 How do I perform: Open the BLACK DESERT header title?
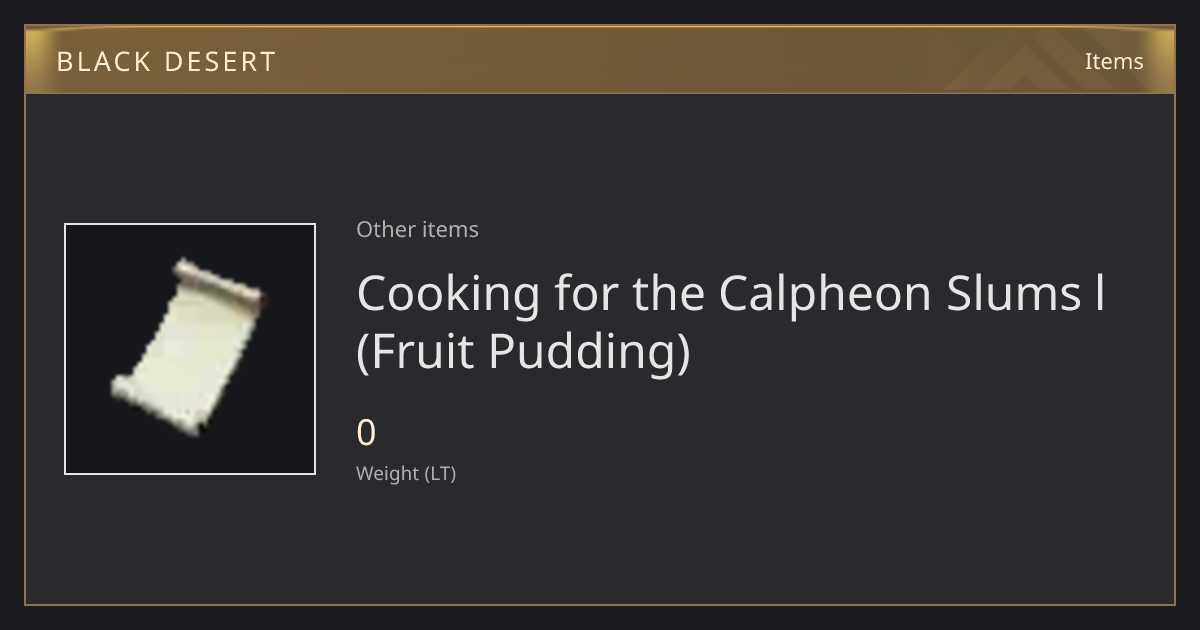tap(166, 62)
